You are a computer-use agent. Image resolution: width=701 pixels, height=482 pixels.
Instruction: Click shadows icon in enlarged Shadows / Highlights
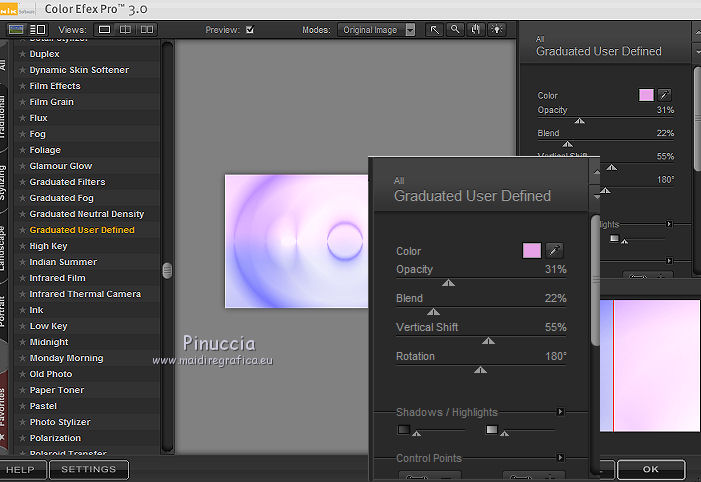click(x=403, y=430)
